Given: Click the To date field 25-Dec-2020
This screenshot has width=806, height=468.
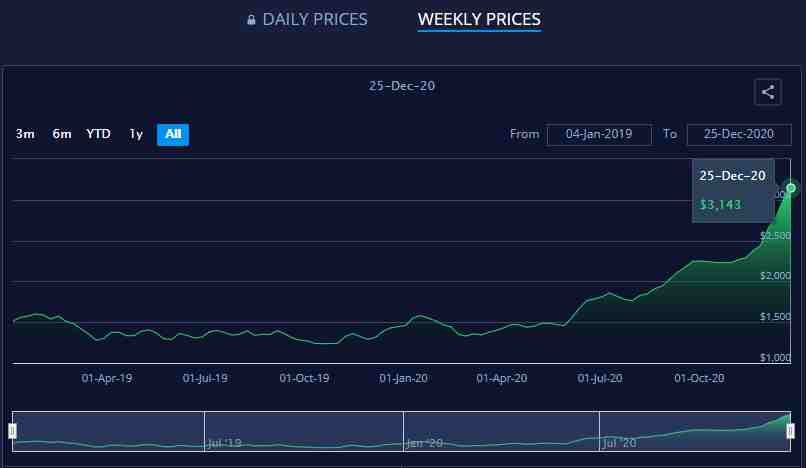Looking at the screenshot, I should coord(739,134).
